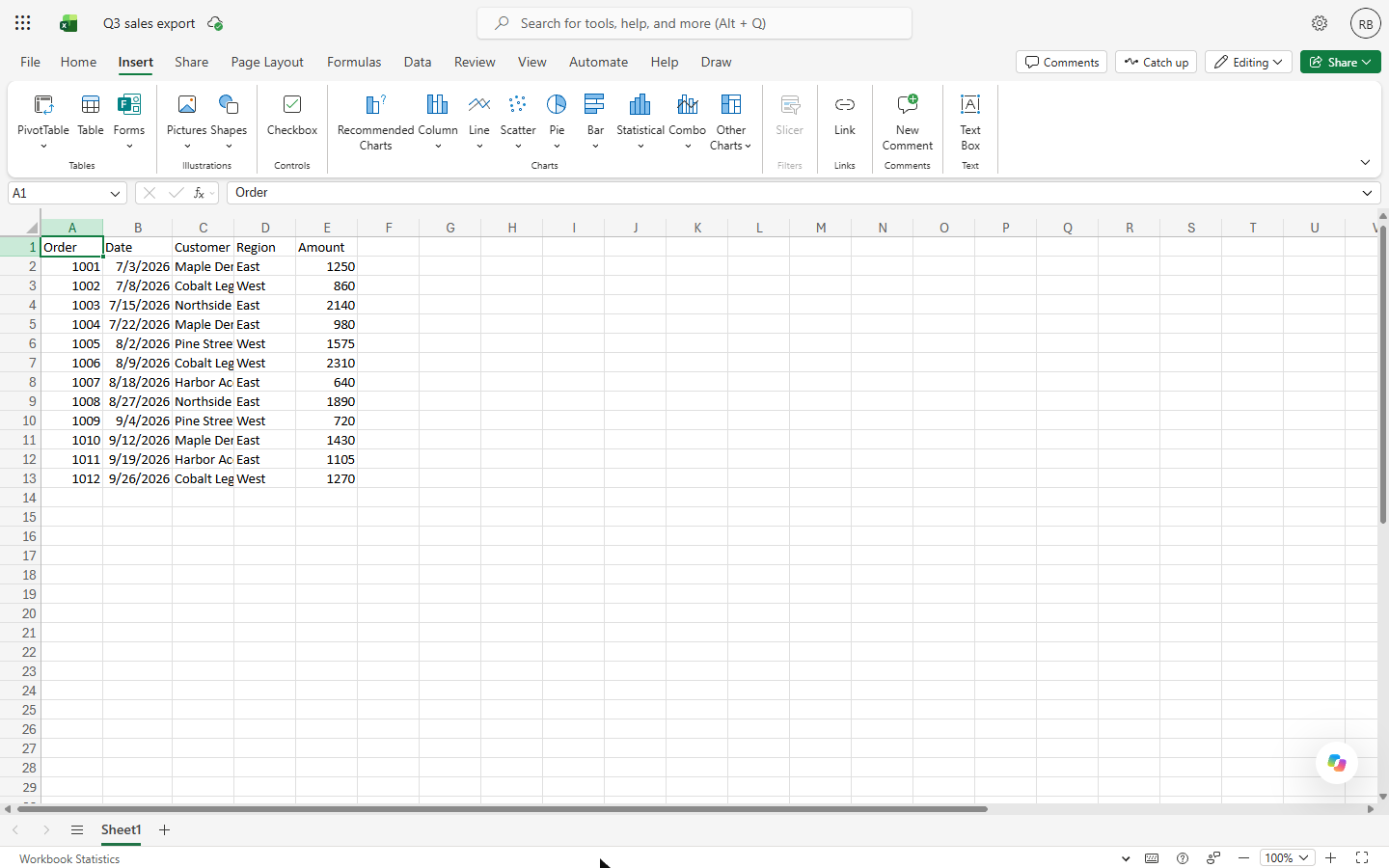Collapse the ribbon with chevron
Screen dimensions: 1389x868
(1365, 162)
